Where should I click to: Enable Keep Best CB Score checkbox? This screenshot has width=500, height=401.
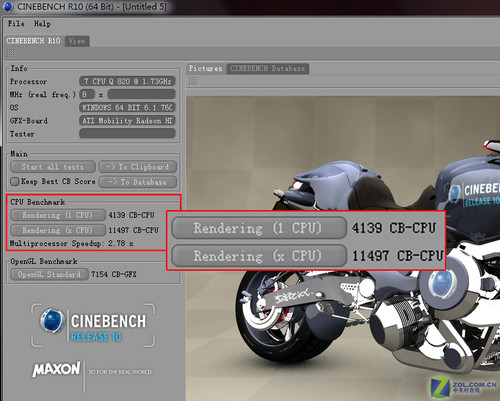15,182
